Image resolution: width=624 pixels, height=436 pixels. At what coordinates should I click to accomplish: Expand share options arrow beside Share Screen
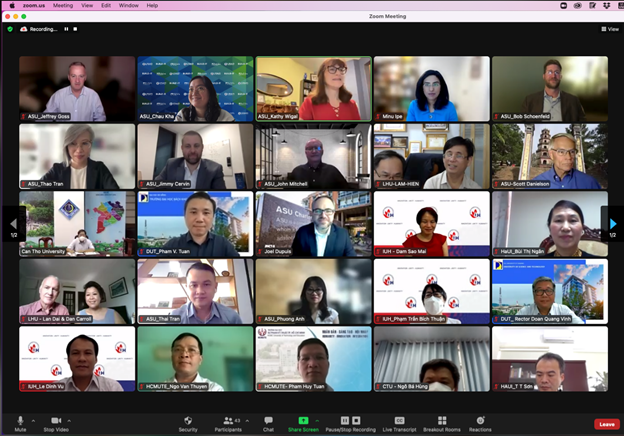(317, 420)
